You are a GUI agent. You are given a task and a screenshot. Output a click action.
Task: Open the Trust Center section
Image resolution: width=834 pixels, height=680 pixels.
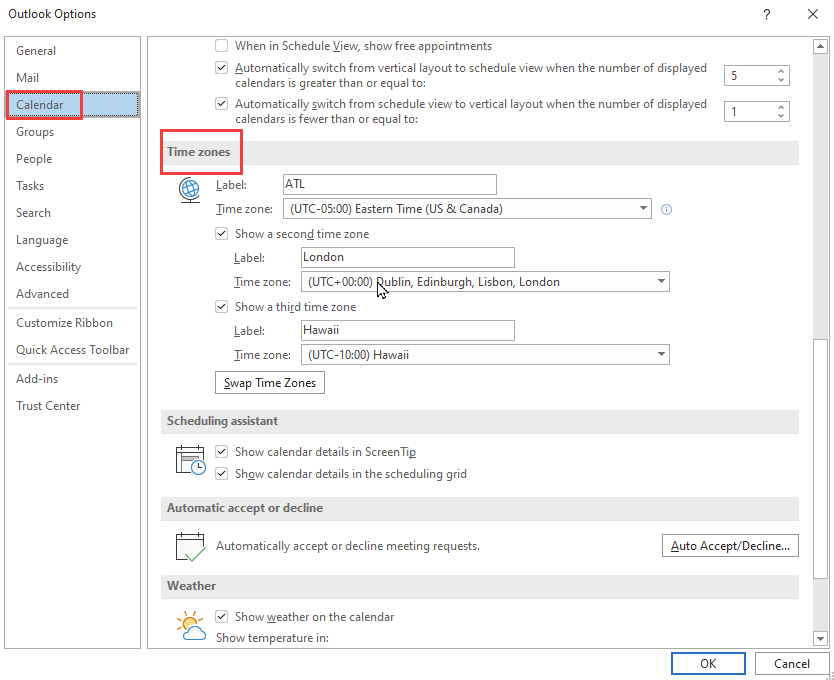pos(47,405)
